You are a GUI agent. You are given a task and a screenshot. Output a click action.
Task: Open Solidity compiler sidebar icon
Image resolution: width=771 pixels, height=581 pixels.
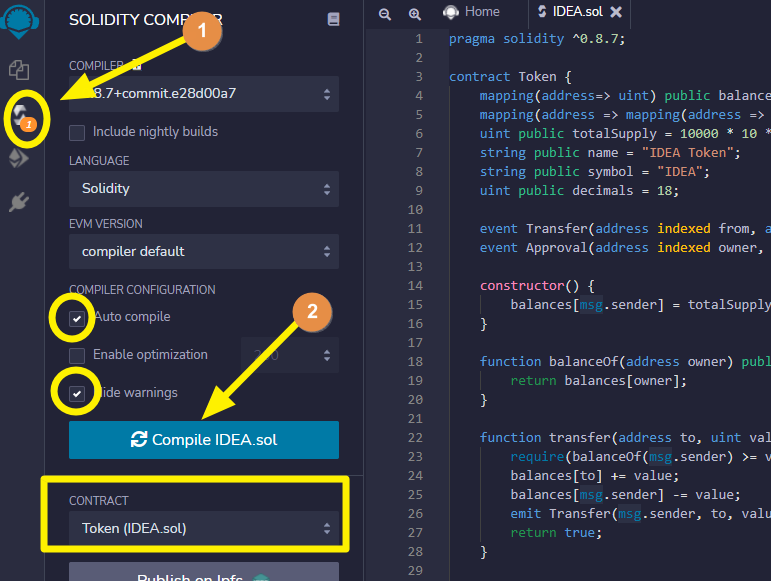click(23, 118)
